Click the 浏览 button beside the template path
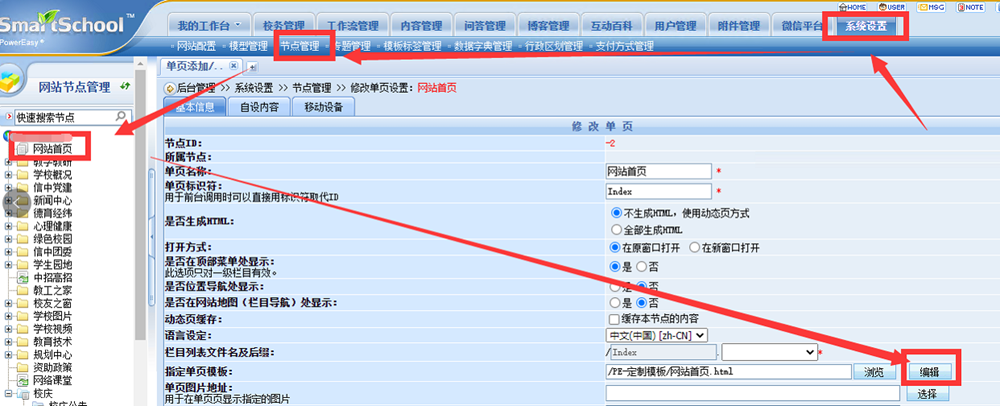This screenshot has height=406, width=1000. 874,371
